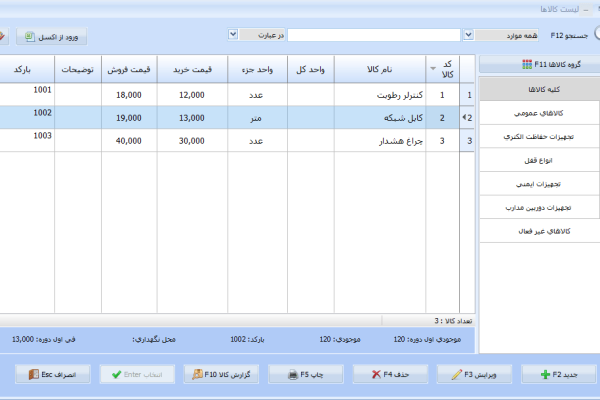This screenshot has width=600, height=400.
Task: Select the کلیه کالاها group
Action: (x=540, y=90)
